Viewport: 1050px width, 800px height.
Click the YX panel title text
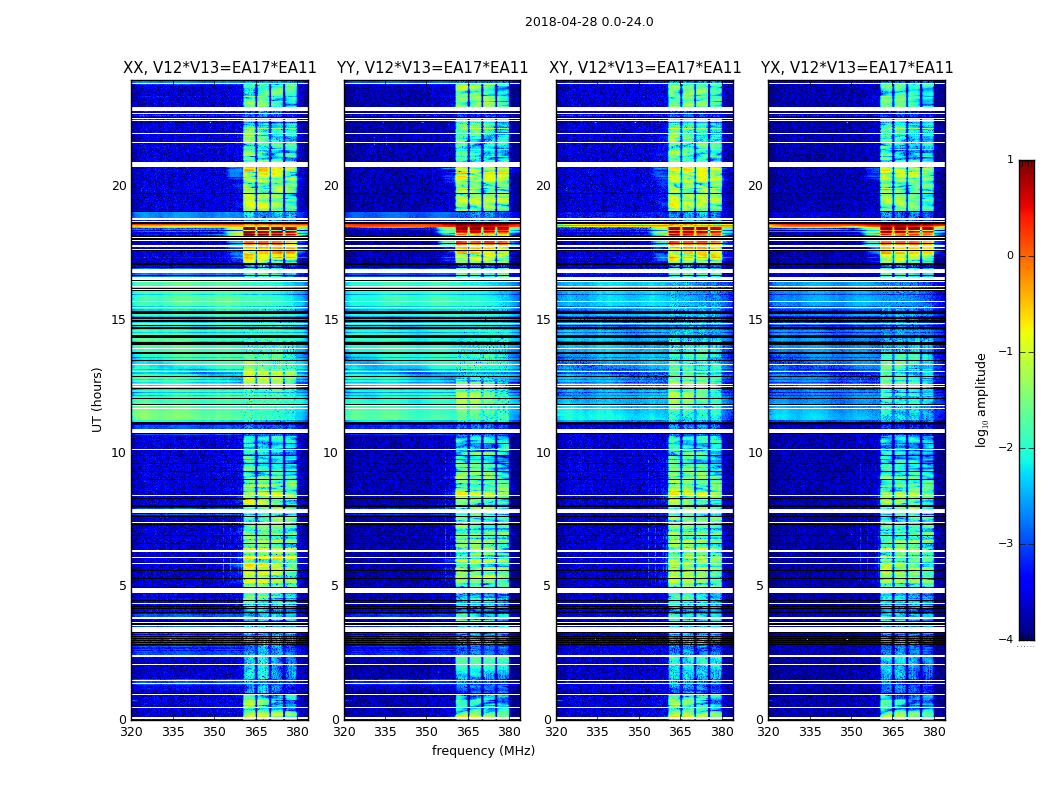857,68
